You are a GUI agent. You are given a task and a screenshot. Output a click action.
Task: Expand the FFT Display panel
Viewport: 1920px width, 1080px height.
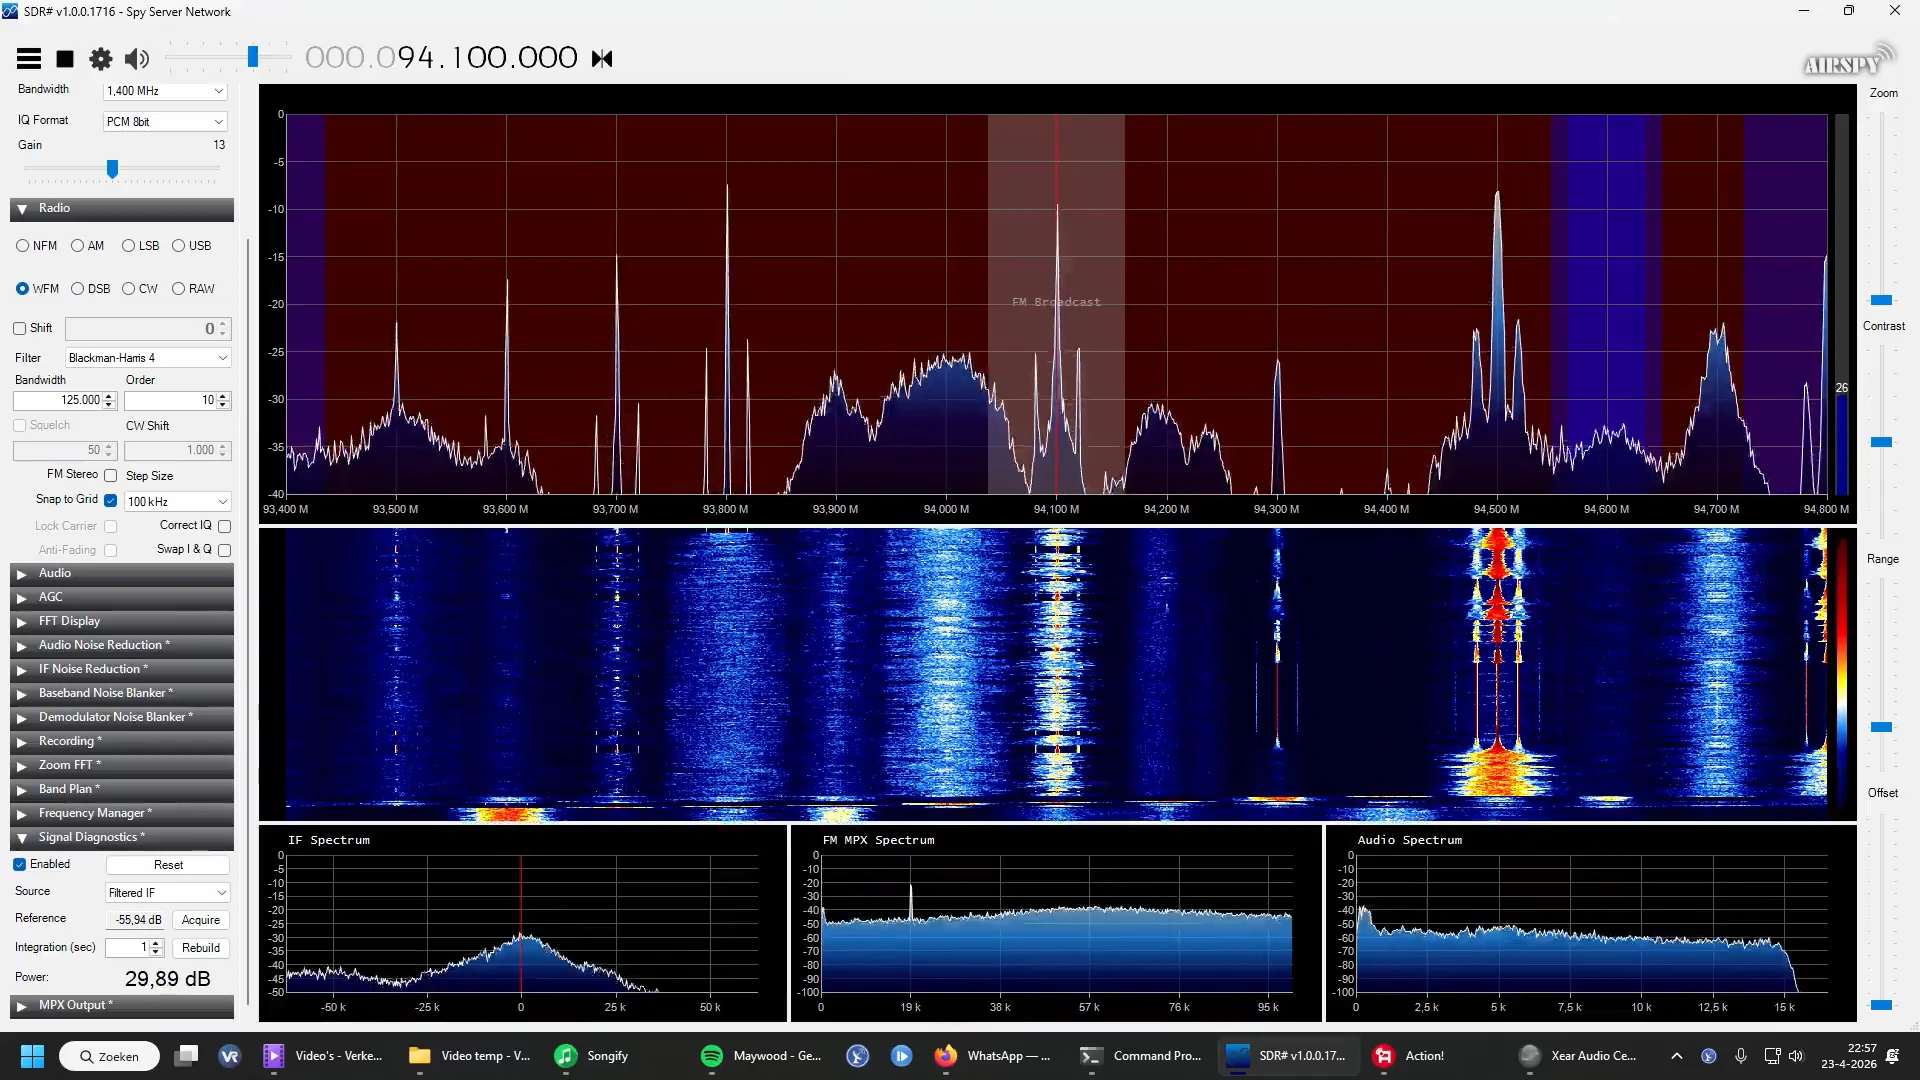point(122,622)
